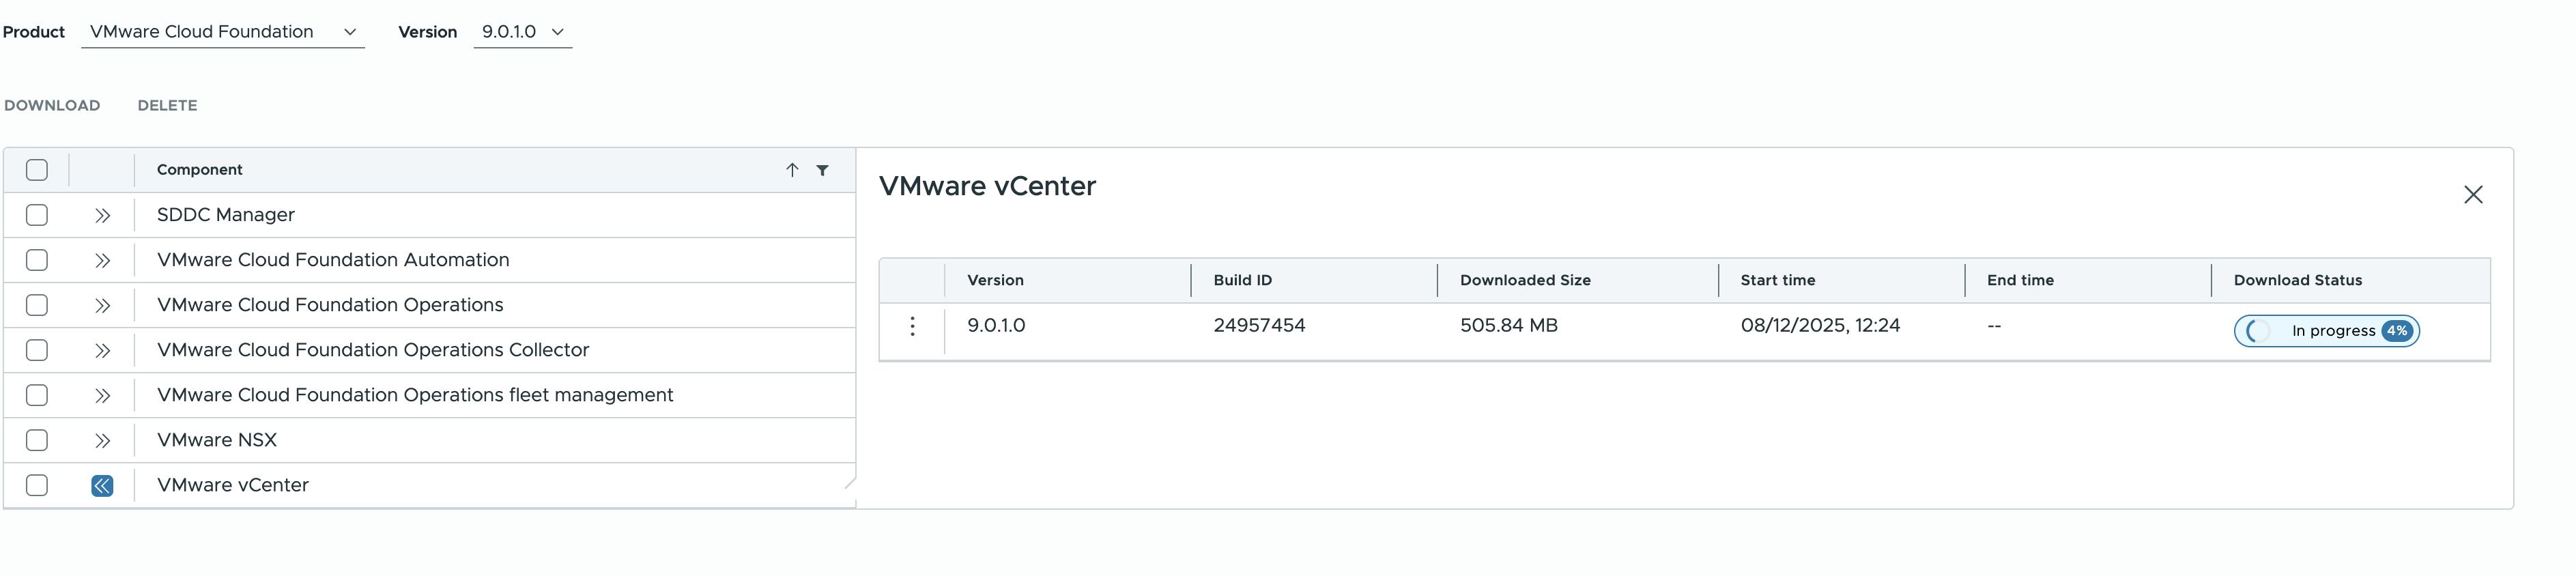Open the Component column filter icon
This screenshot has width=2576, height=576.
coord(822,170)
